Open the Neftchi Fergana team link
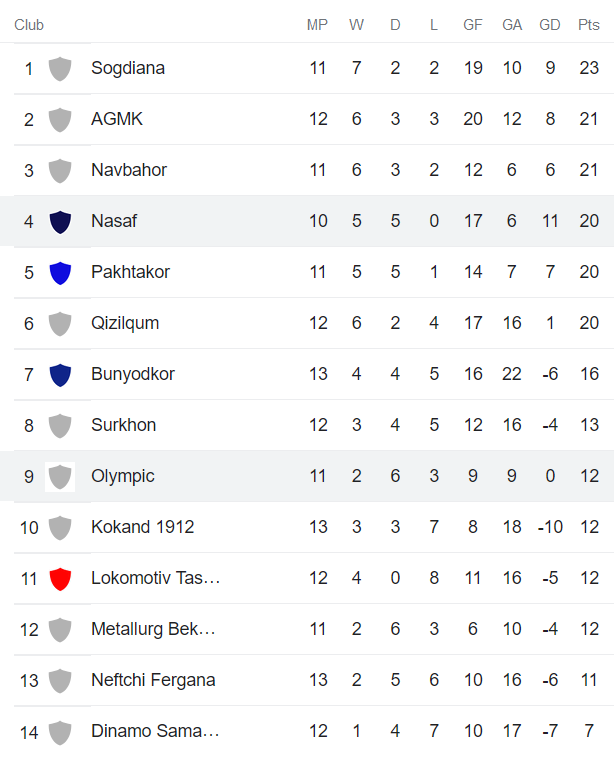The height and width of the screenshot is (769, 614). [x=151, y=680]
